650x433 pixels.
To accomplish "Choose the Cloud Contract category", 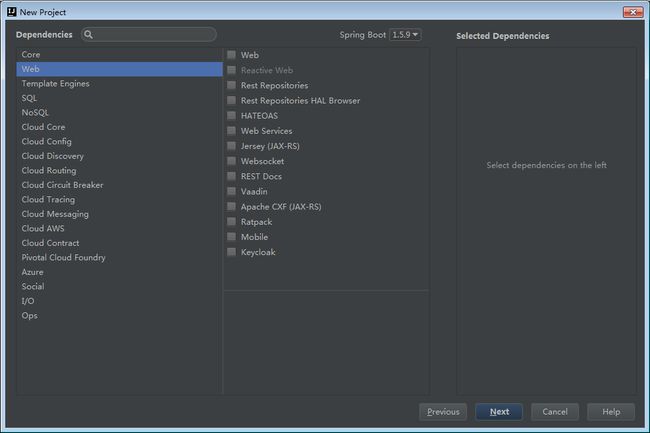I will pos(119,243).
